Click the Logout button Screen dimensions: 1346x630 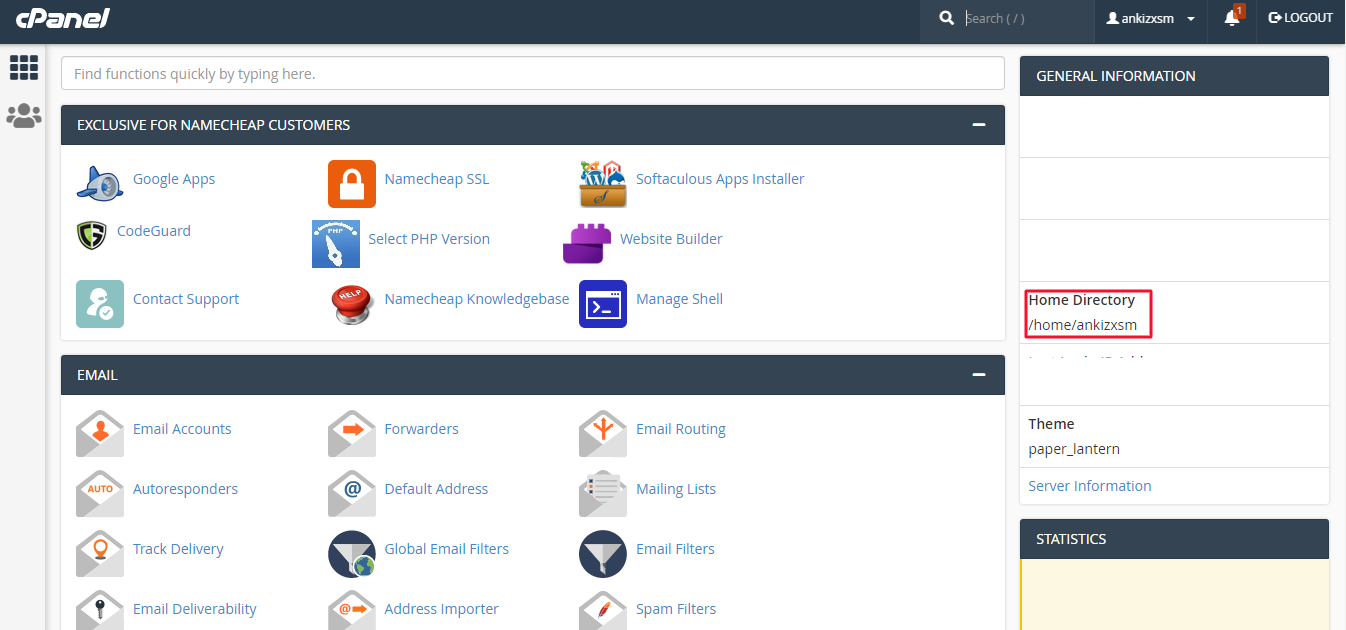(1300, 18)
